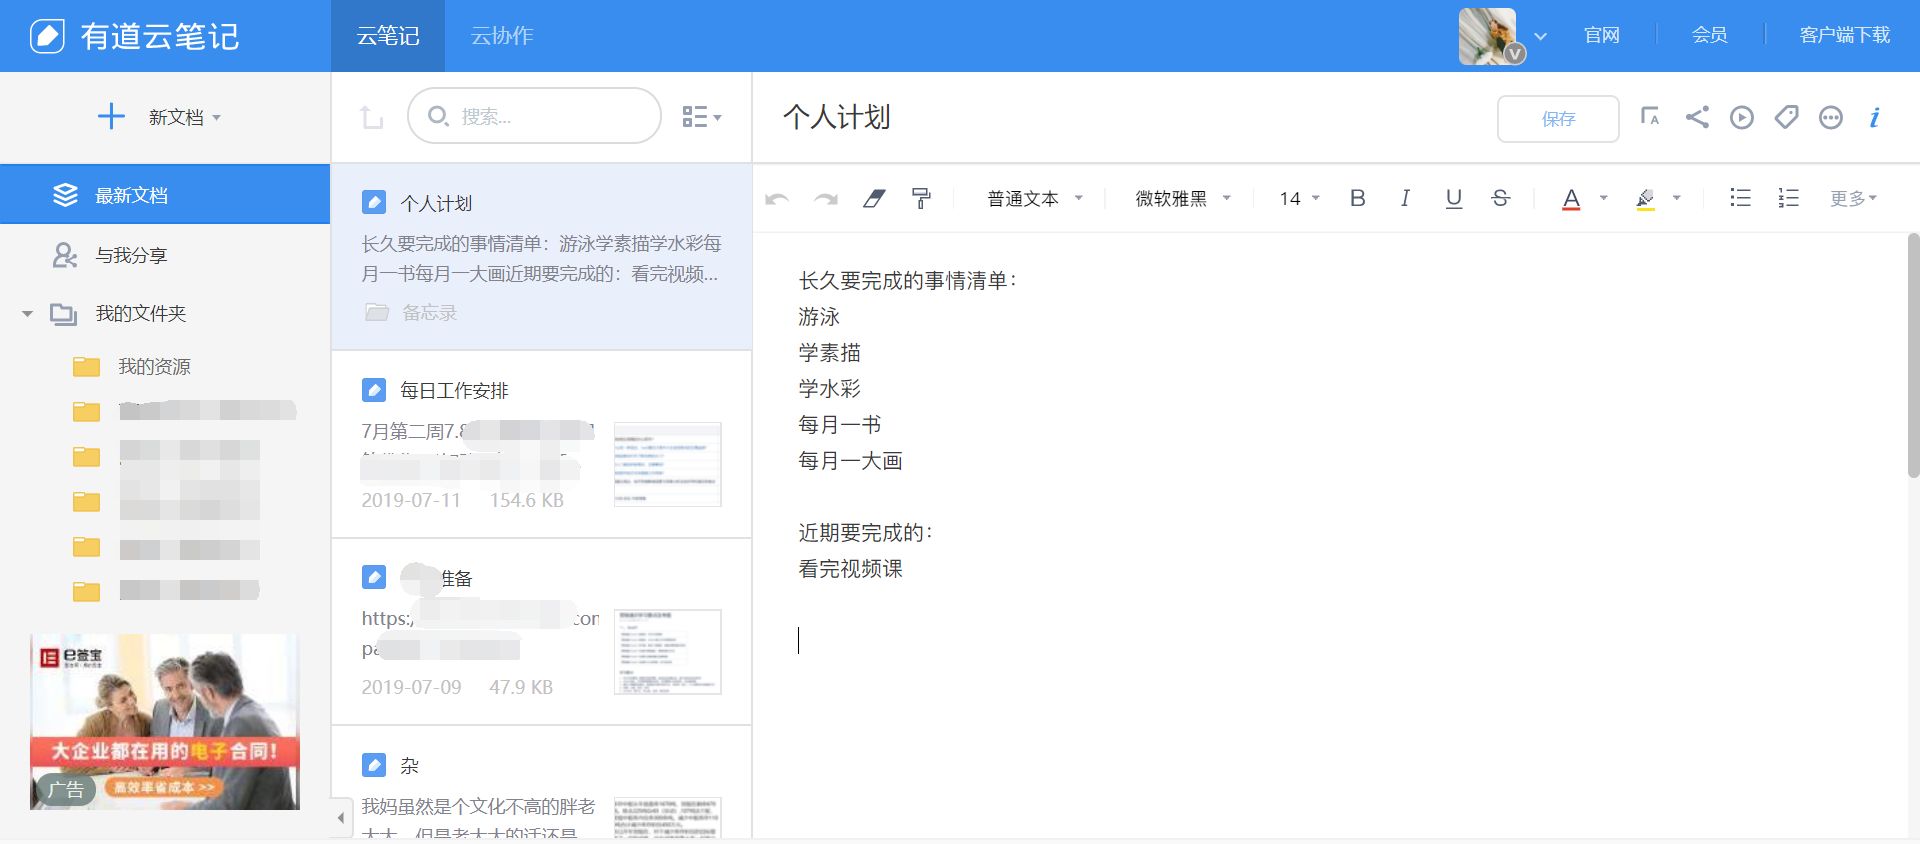Toggle italic formatting
This screenshot has width=1920, height=844.
(x=1405, y=198)
